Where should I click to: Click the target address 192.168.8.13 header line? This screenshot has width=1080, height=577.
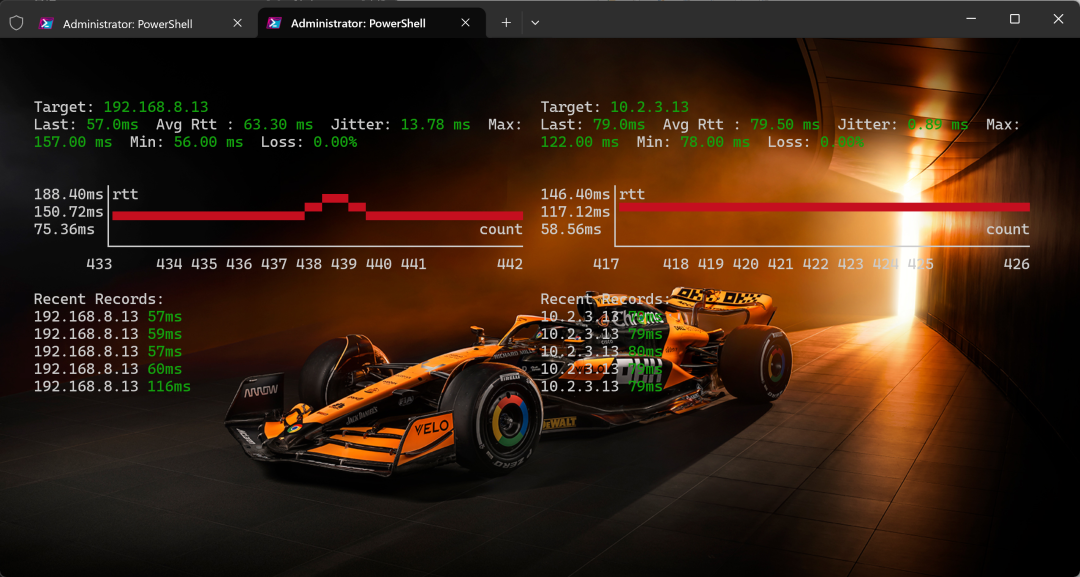click(121, 107)
